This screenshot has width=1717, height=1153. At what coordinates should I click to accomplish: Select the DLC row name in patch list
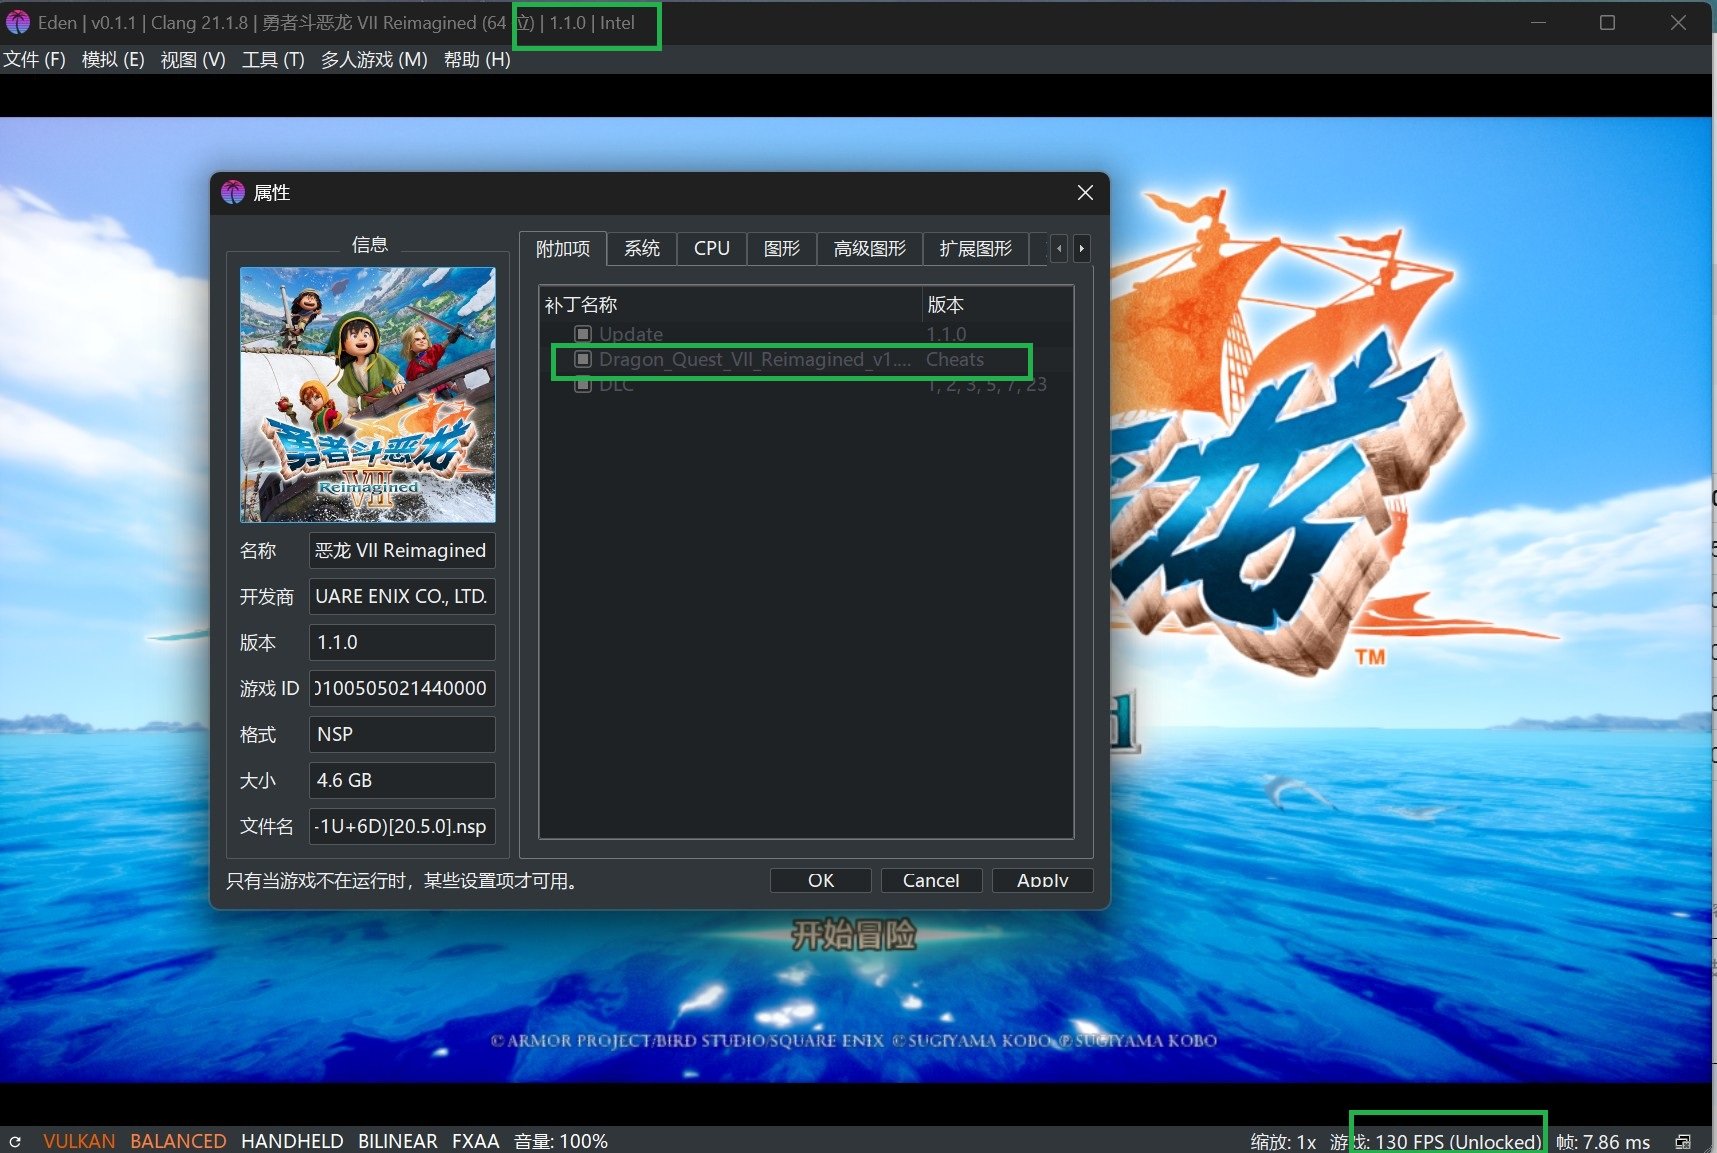click(x=616, y=384)
